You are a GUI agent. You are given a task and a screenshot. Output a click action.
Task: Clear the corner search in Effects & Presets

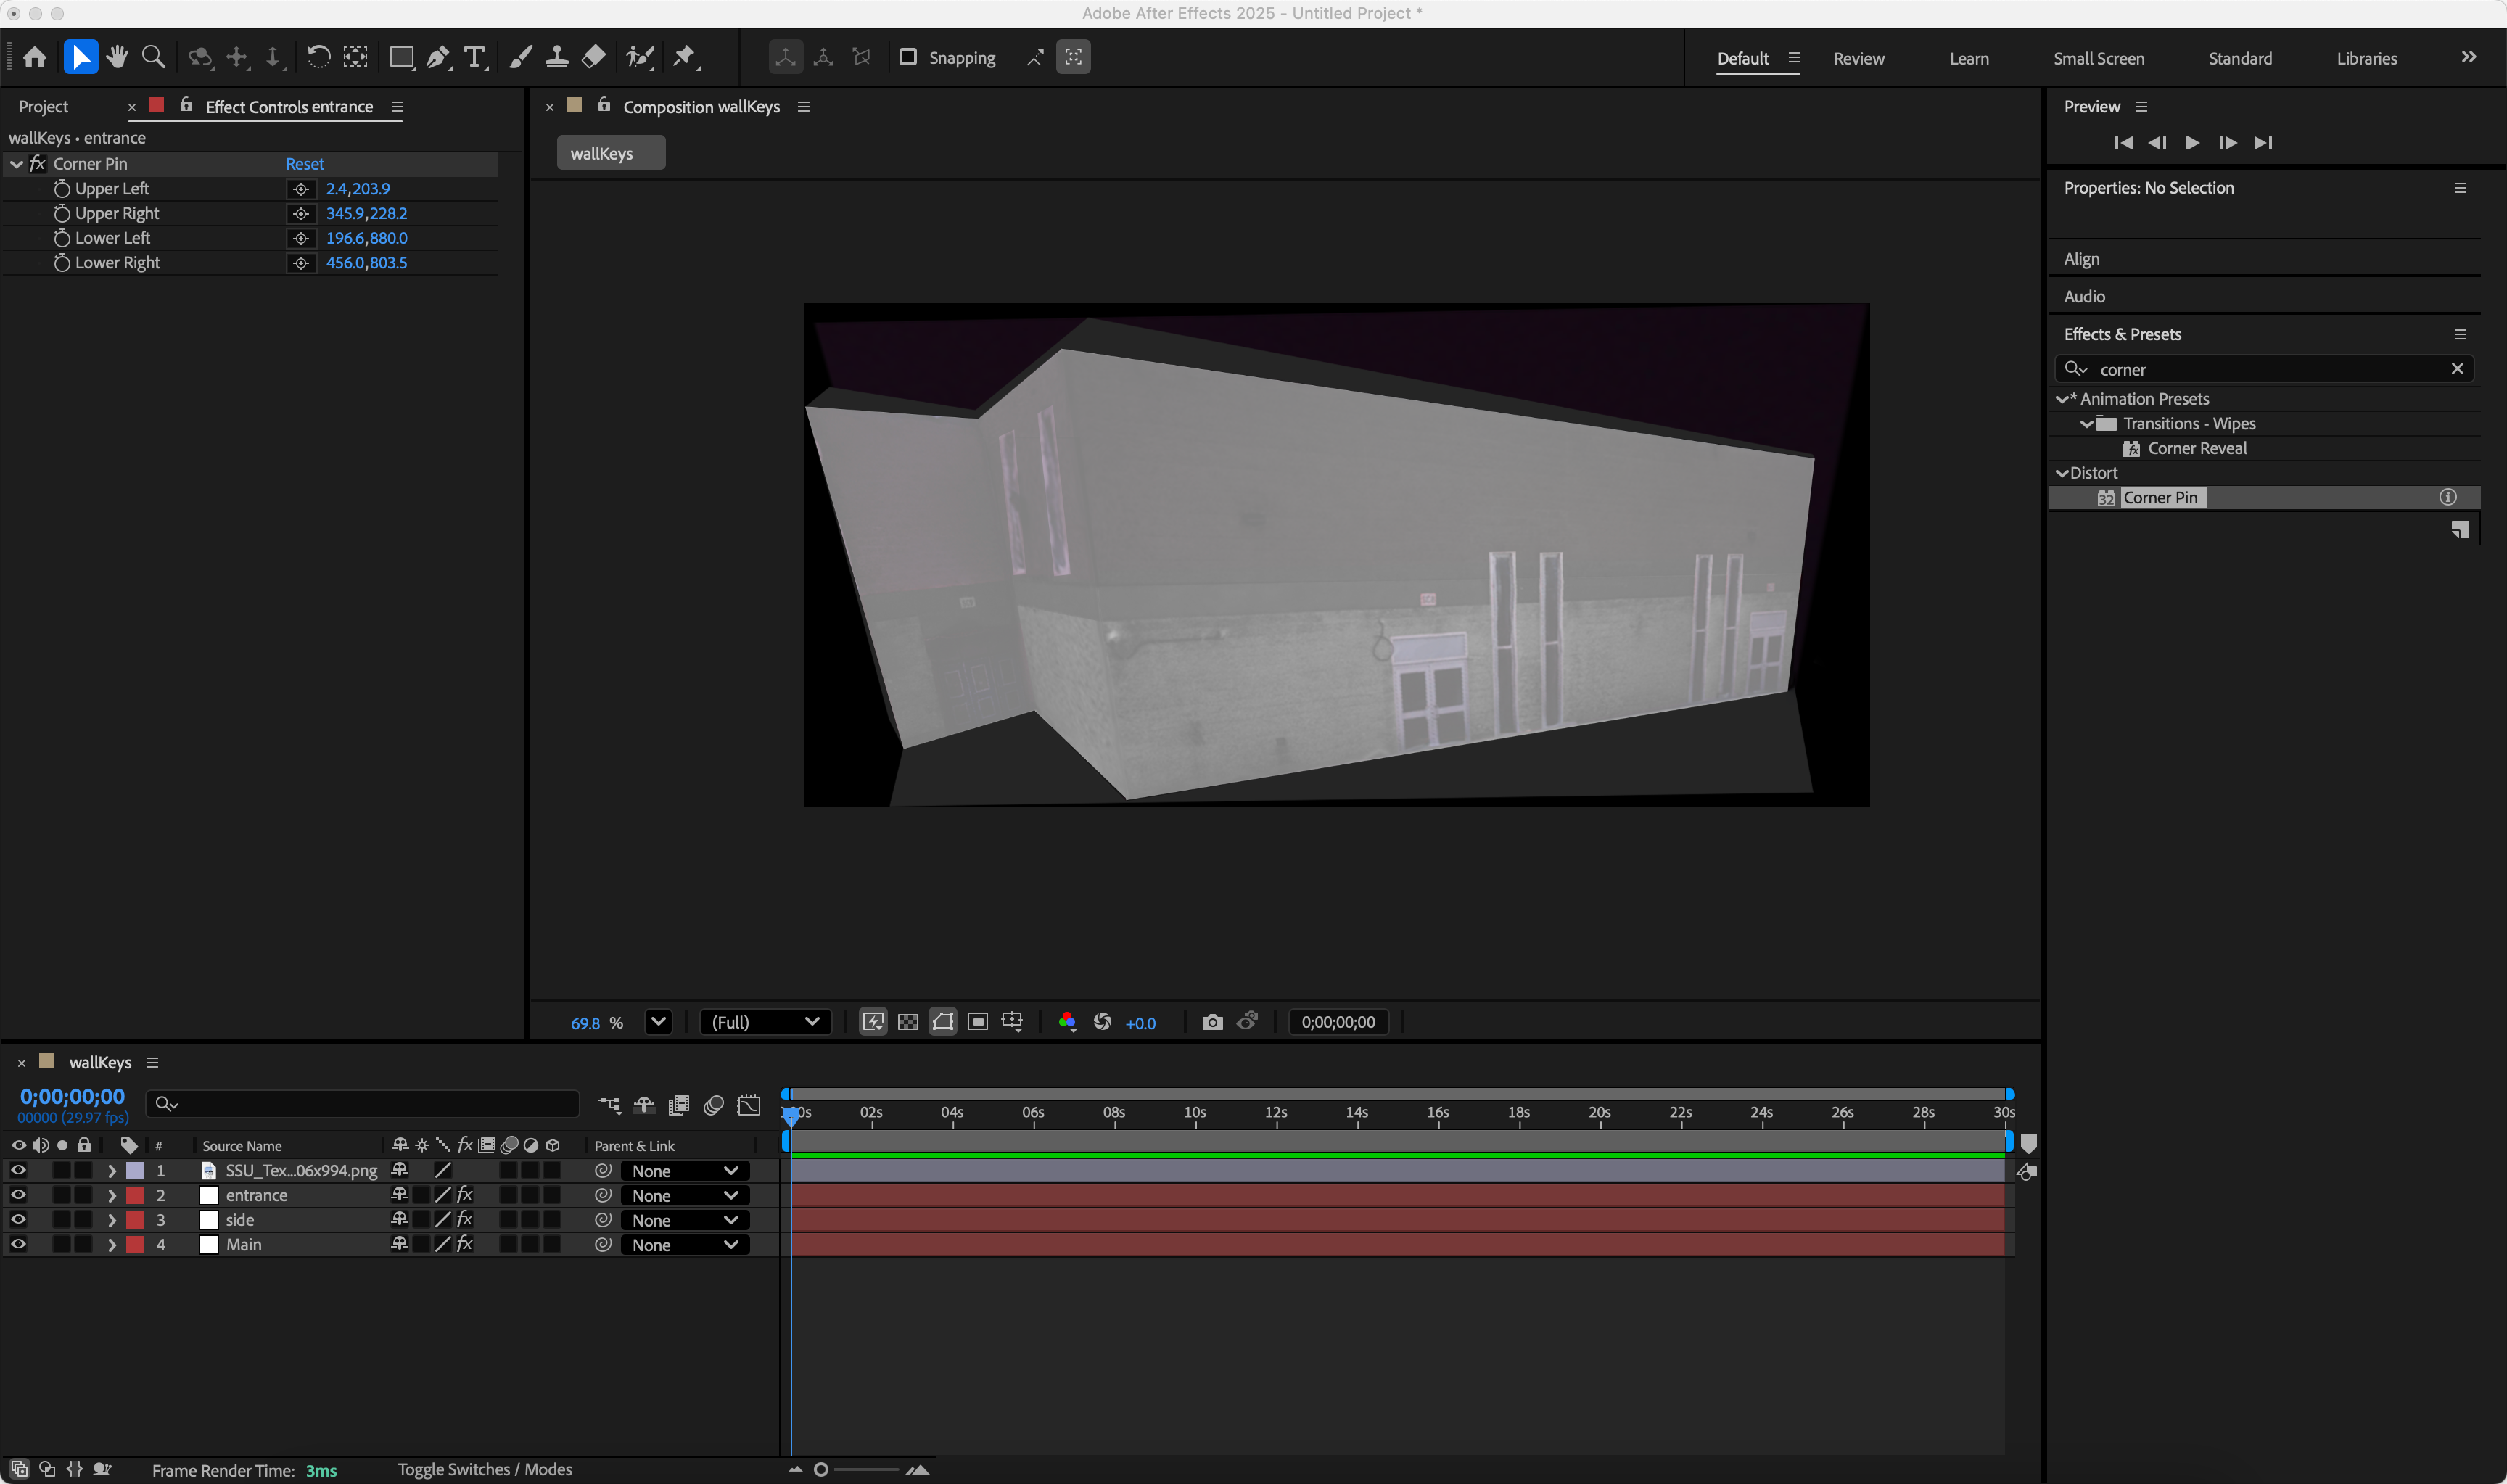tap(2457, 368)
